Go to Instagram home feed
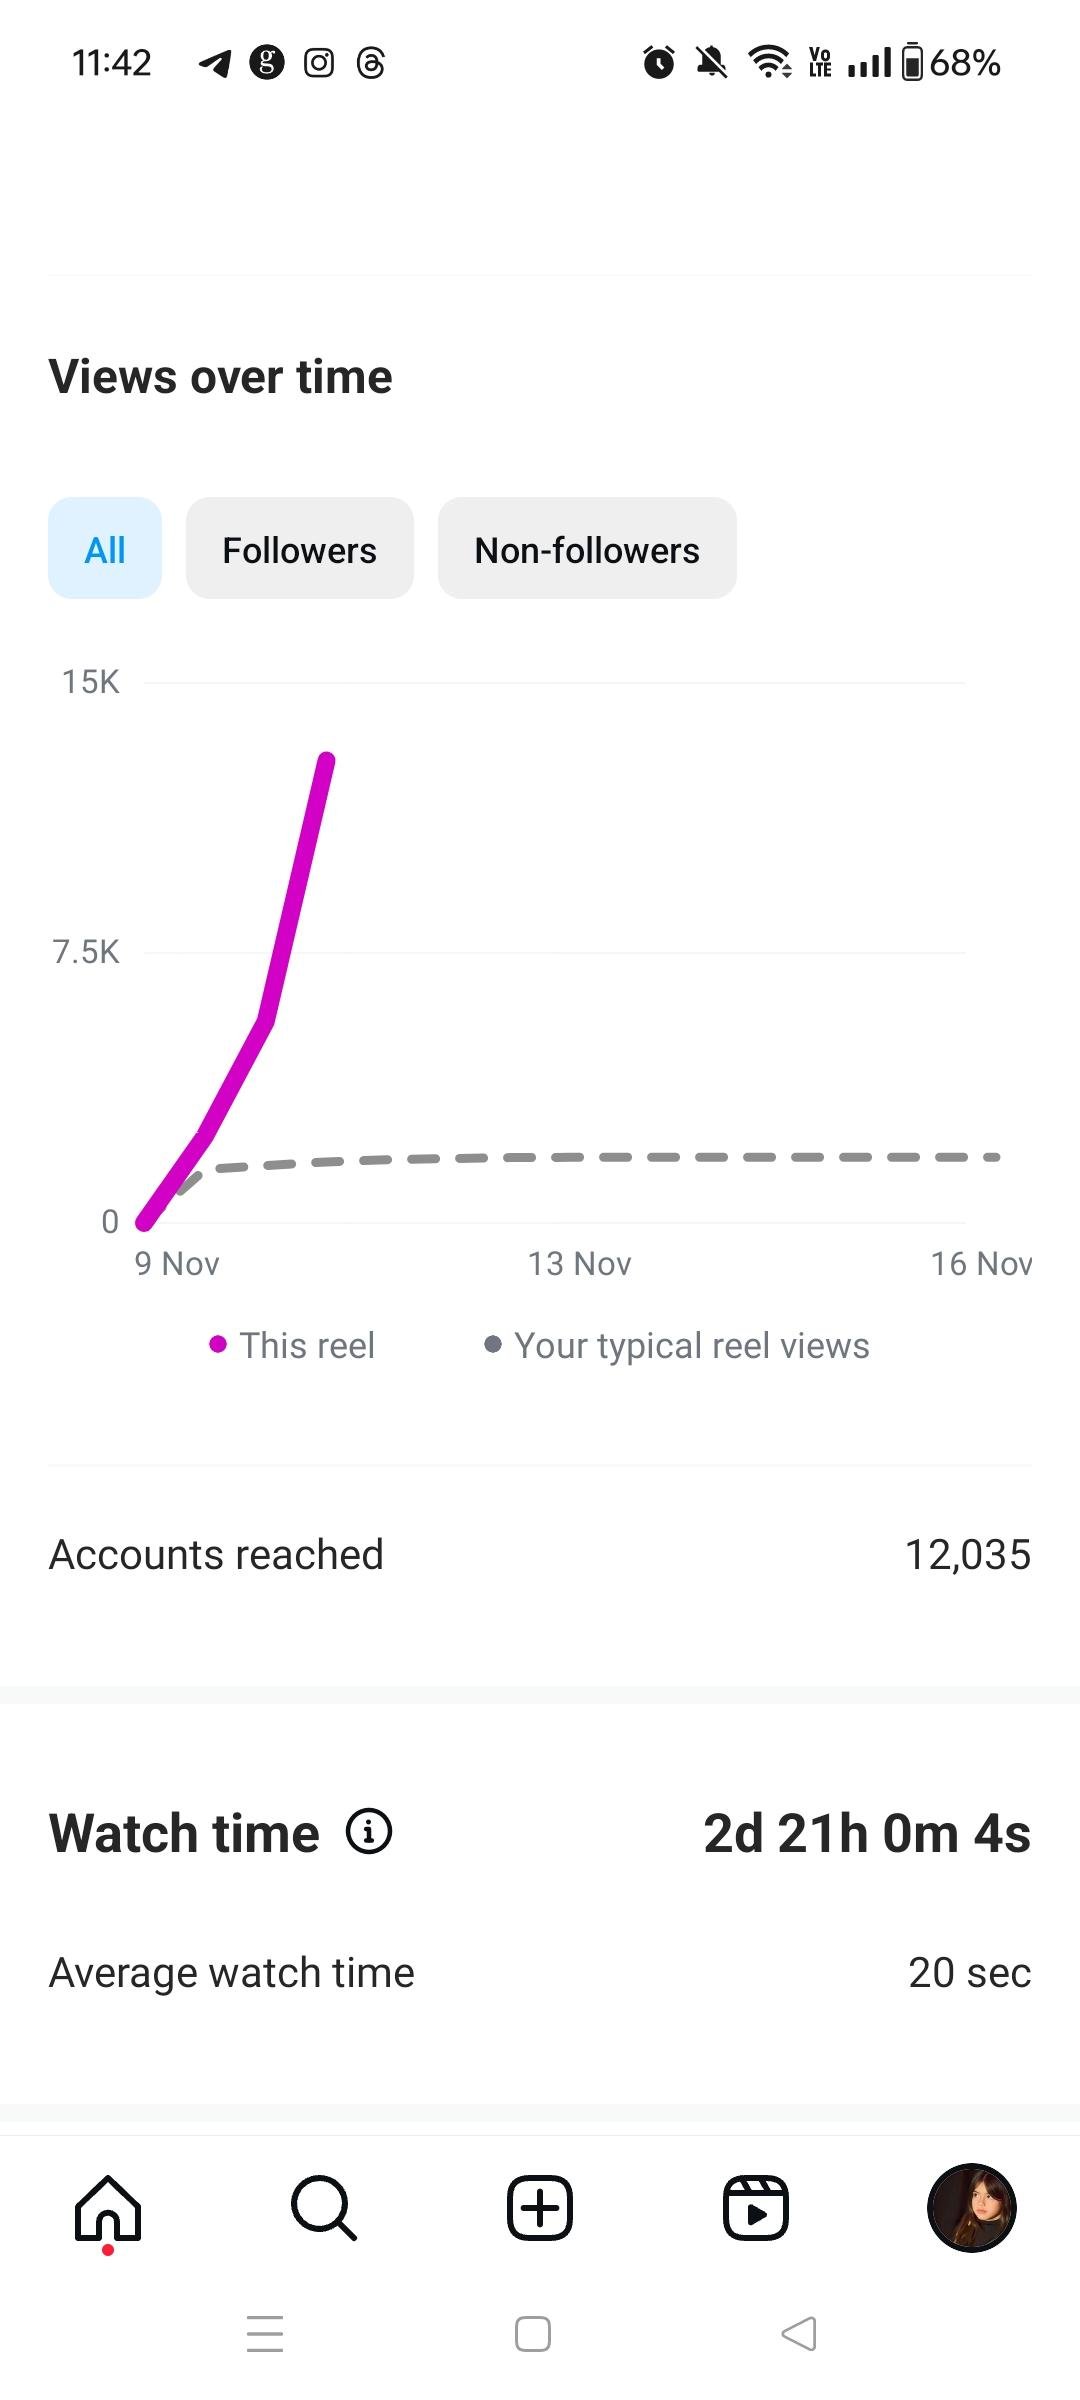 pyautogui.click(x=108, y=2208)
